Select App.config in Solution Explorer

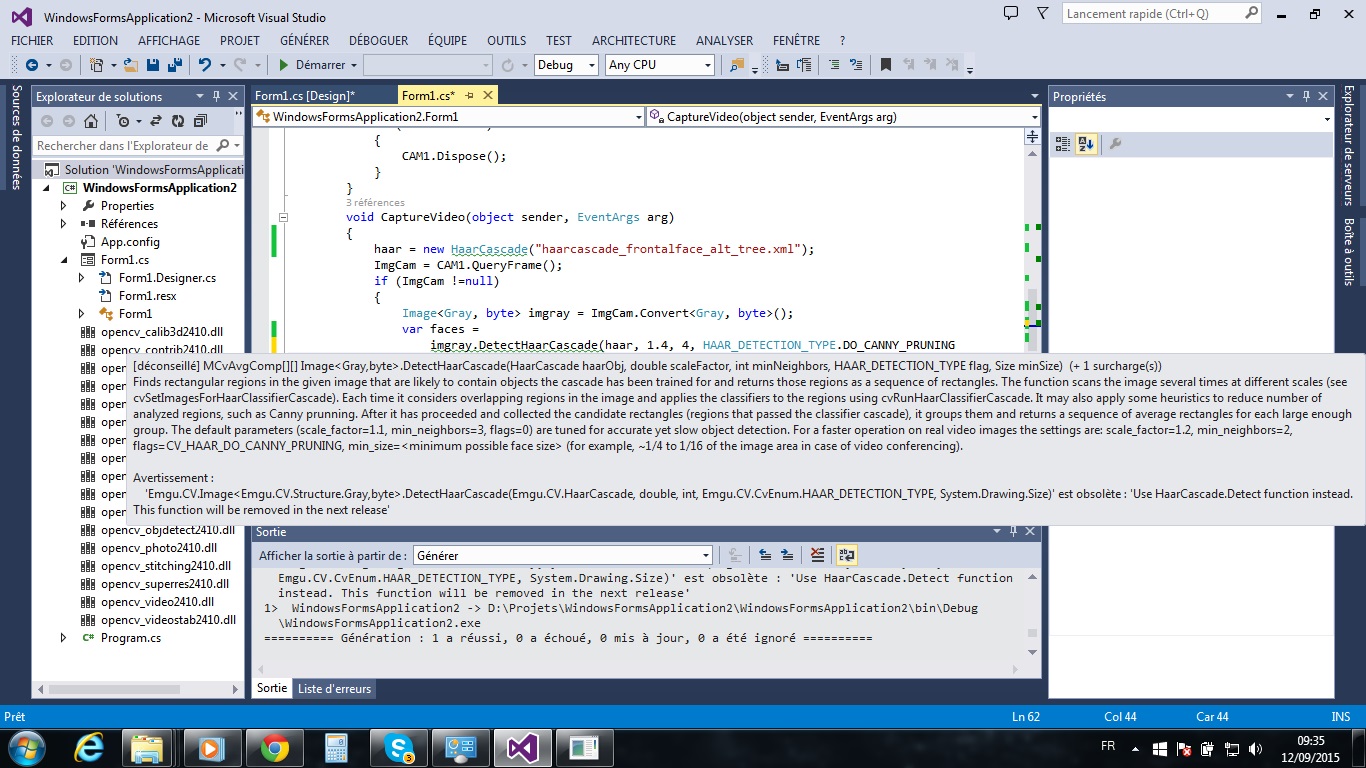(x=130, y=242)
